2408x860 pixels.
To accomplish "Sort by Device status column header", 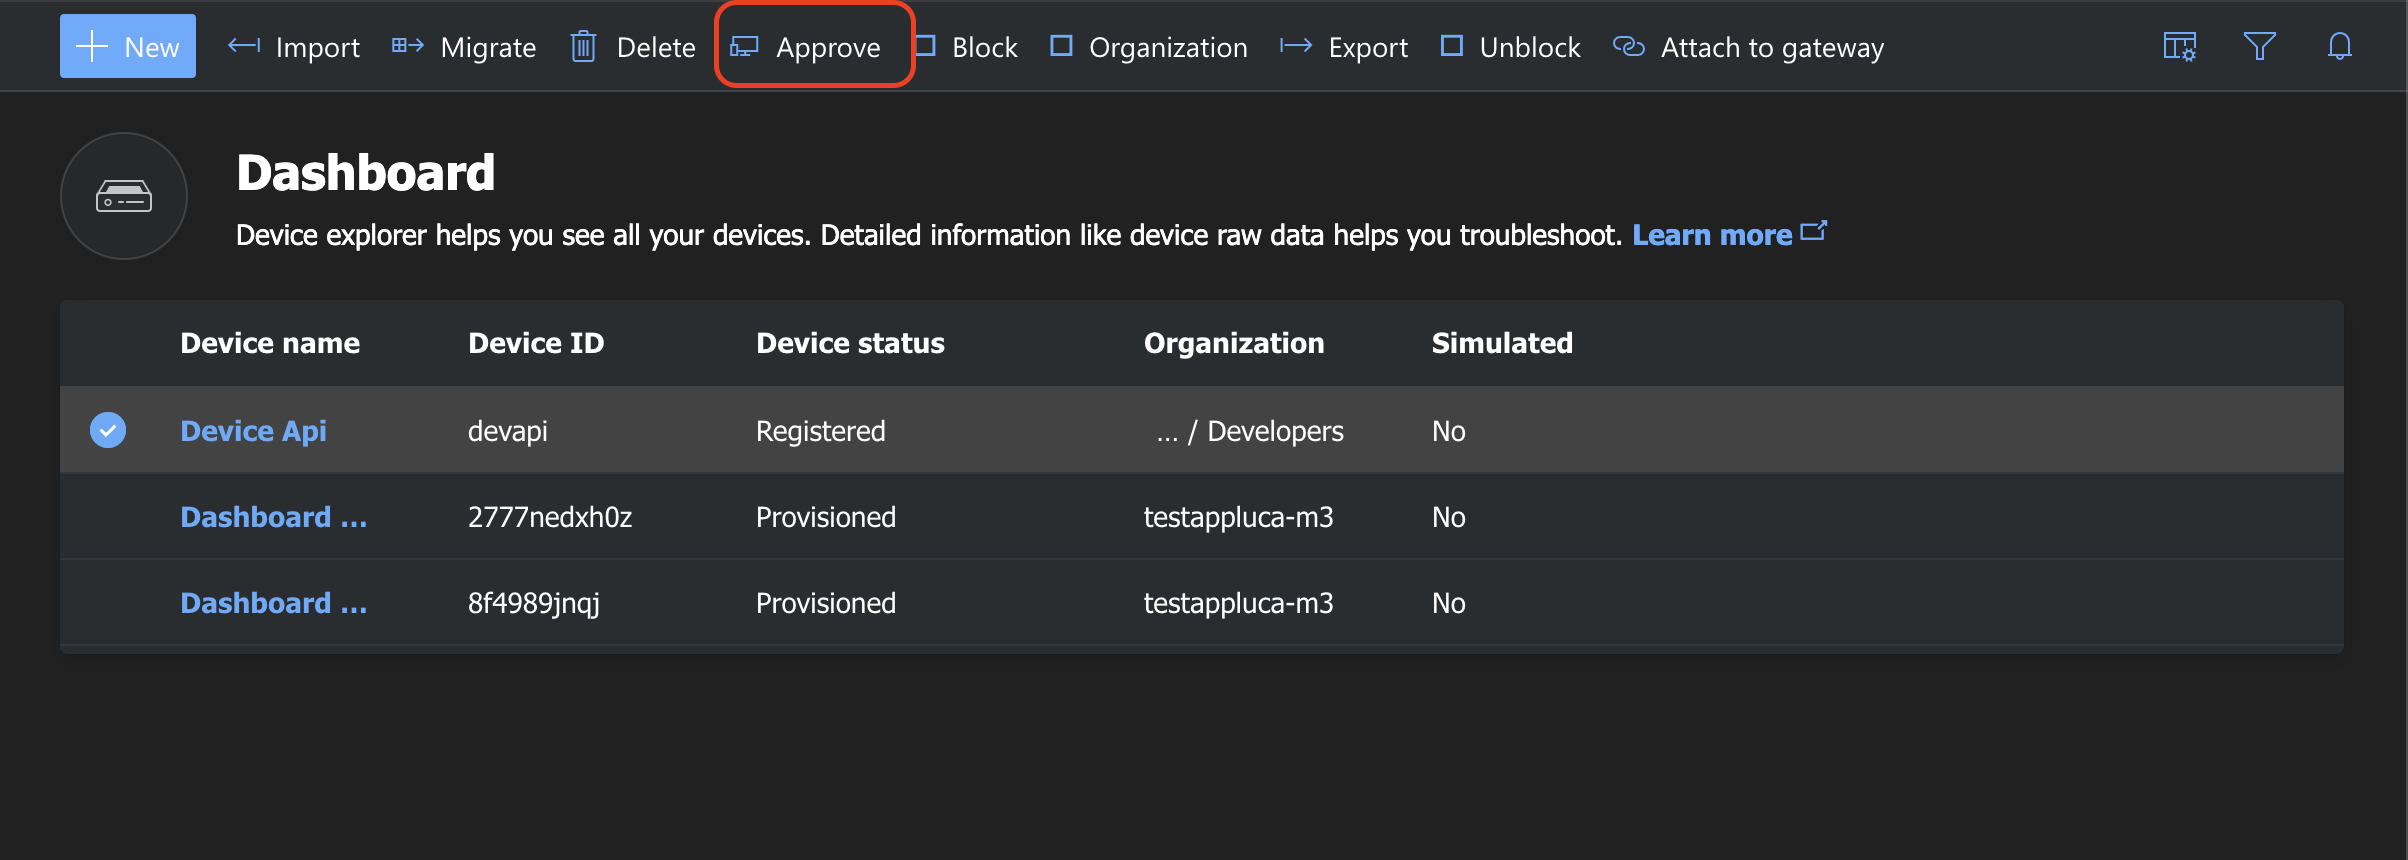I will coord(850,343).
